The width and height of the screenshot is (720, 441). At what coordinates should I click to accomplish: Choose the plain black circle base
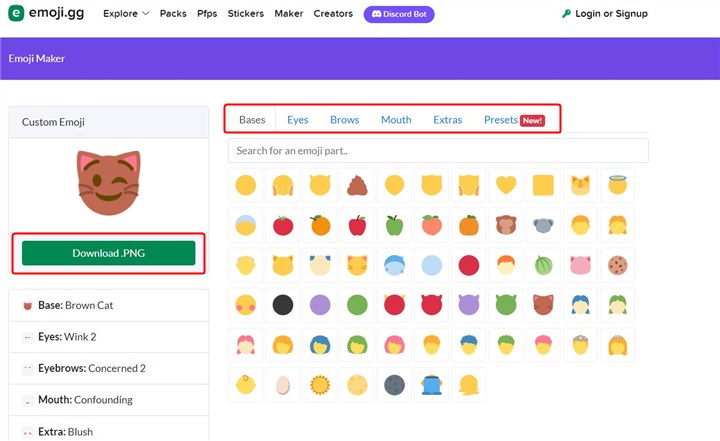[282, 304]
